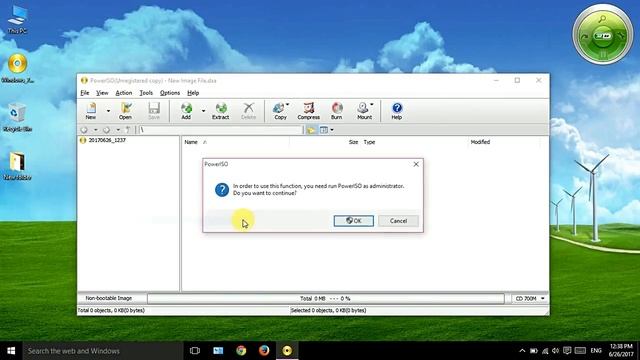640x360 pixels.
Task: Click the up one level icon
Action: [128, 130]
